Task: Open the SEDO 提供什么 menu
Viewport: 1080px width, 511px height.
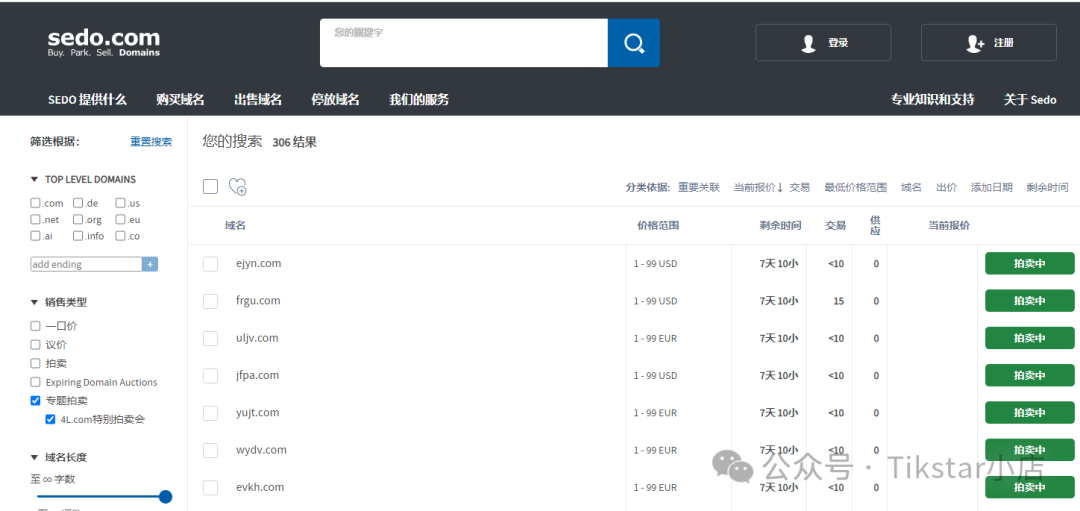Action: point(87,100)
